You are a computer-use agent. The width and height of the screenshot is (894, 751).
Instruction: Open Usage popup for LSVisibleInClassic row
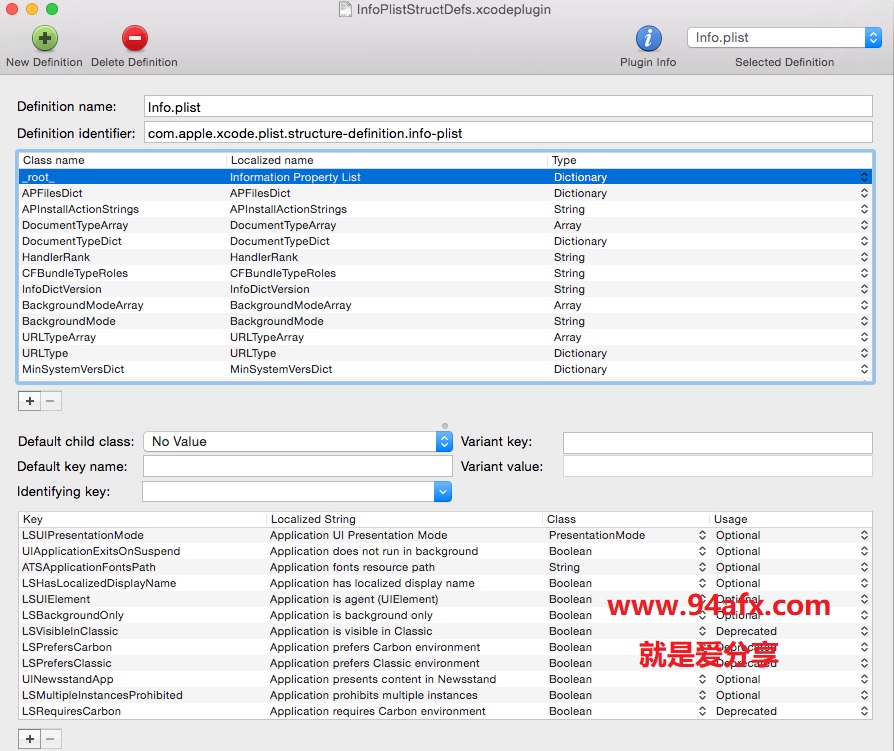(x=864, y=631)
